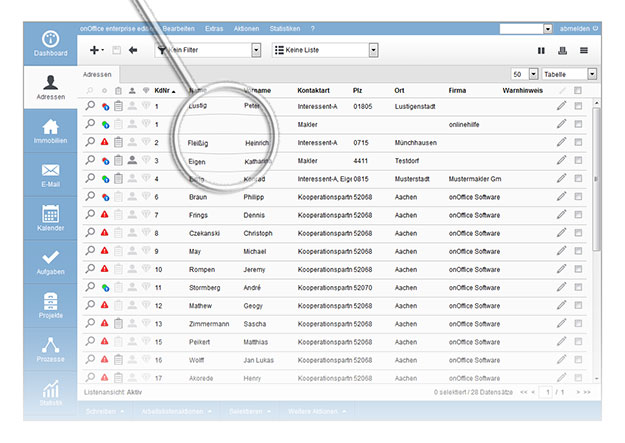The height and width of the screenshot is (443, 625).
Task: Click the plus add-new icon
Action: point(96,50)
